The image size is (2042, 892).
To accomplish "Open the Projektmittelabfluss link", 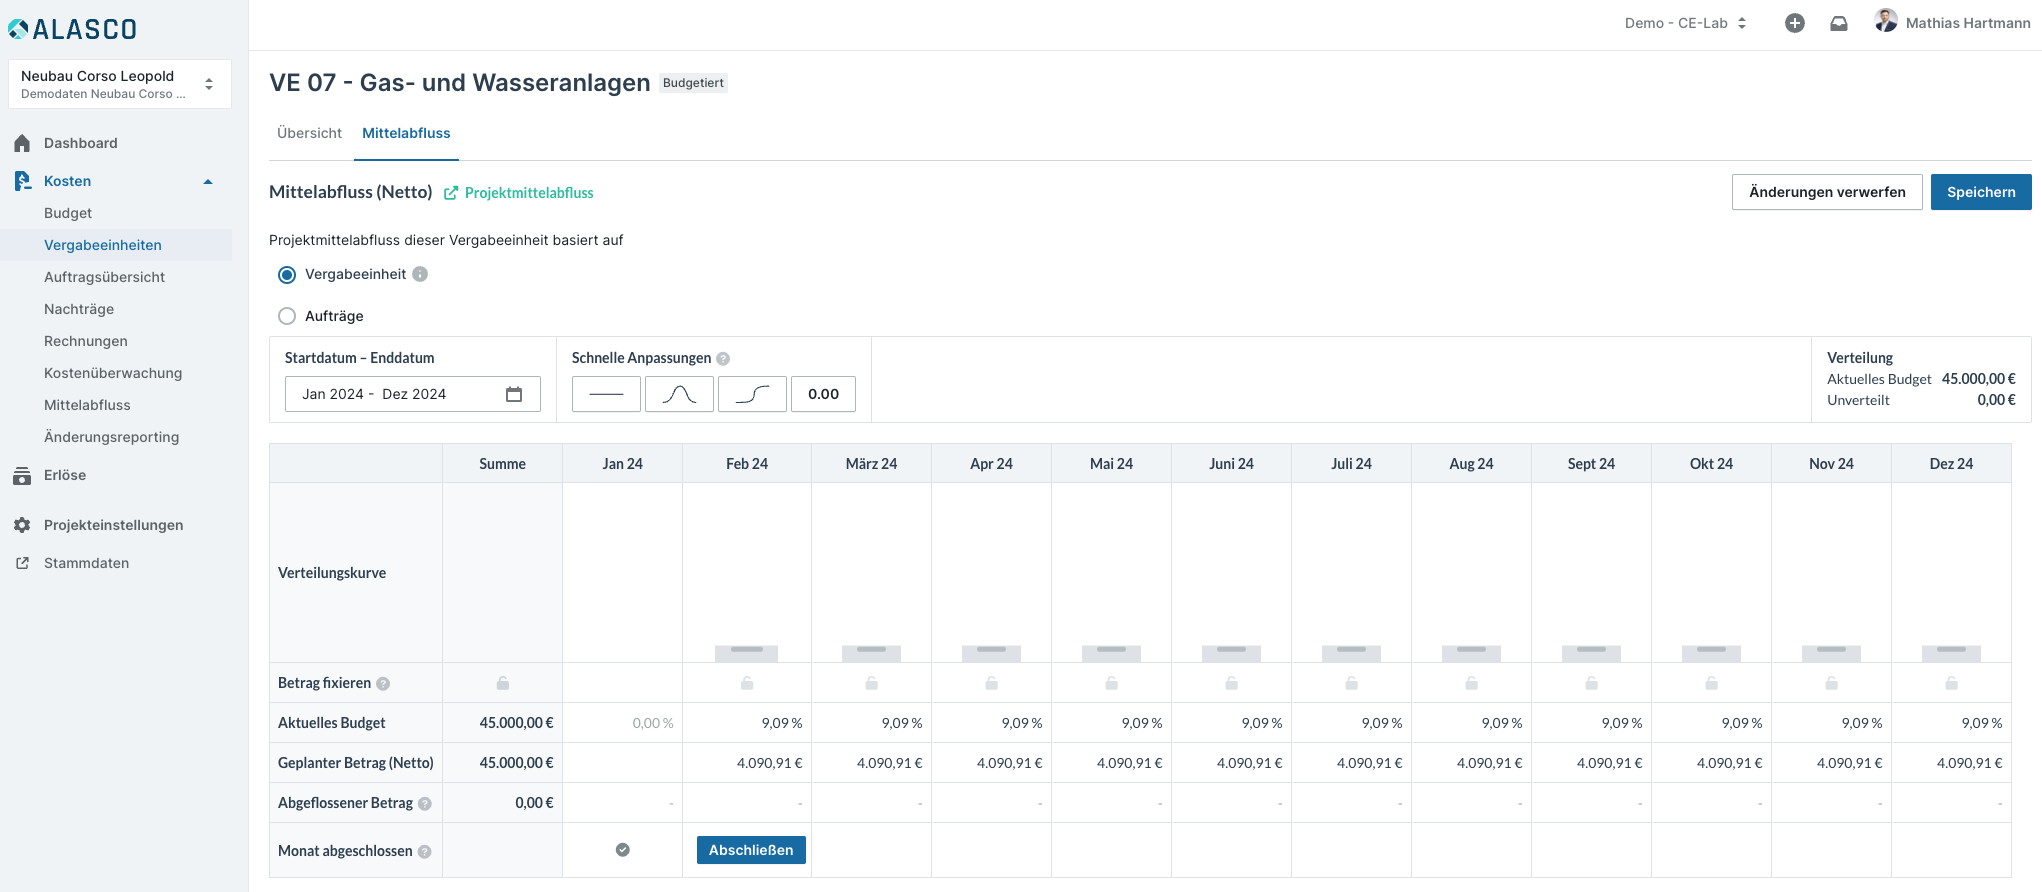I will pos(528,193).
